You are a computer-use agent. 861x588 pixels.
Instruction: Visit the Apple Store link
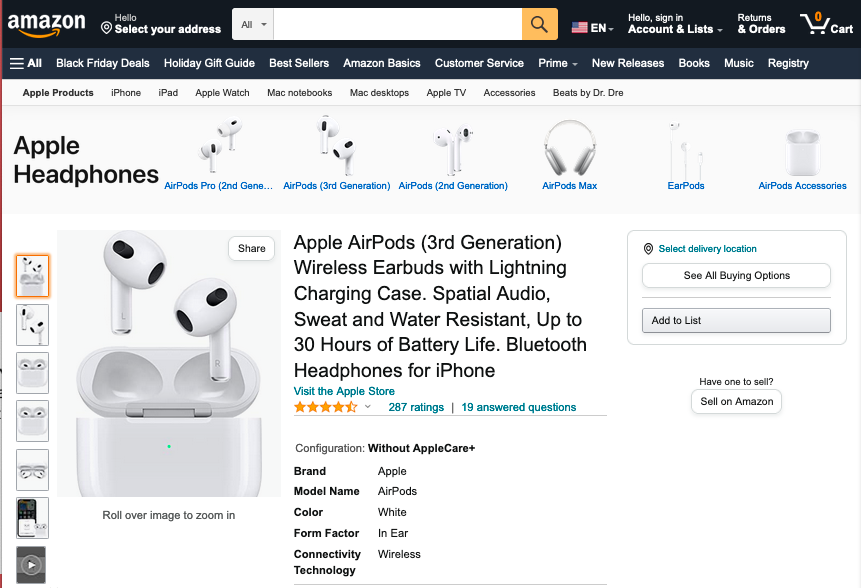(344, 391)
